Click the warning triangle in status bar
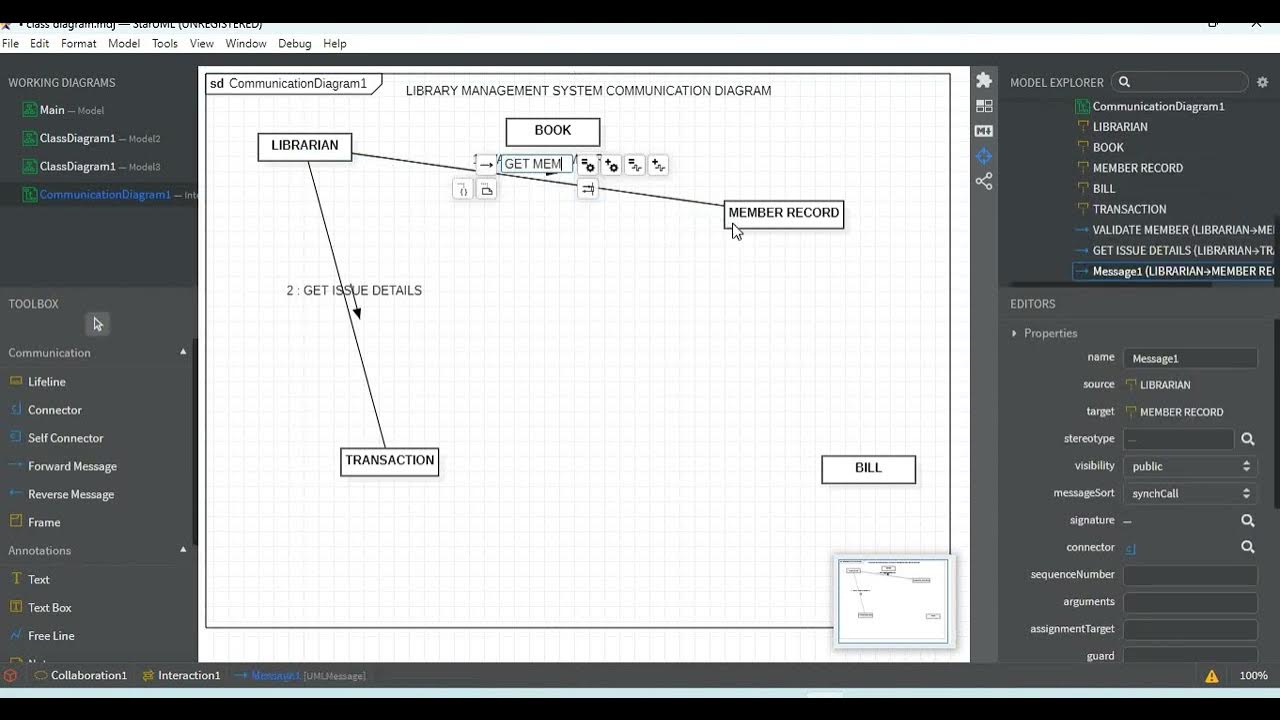Image resolution: width=1280 pixels, height=720 pixels. 1212,676
